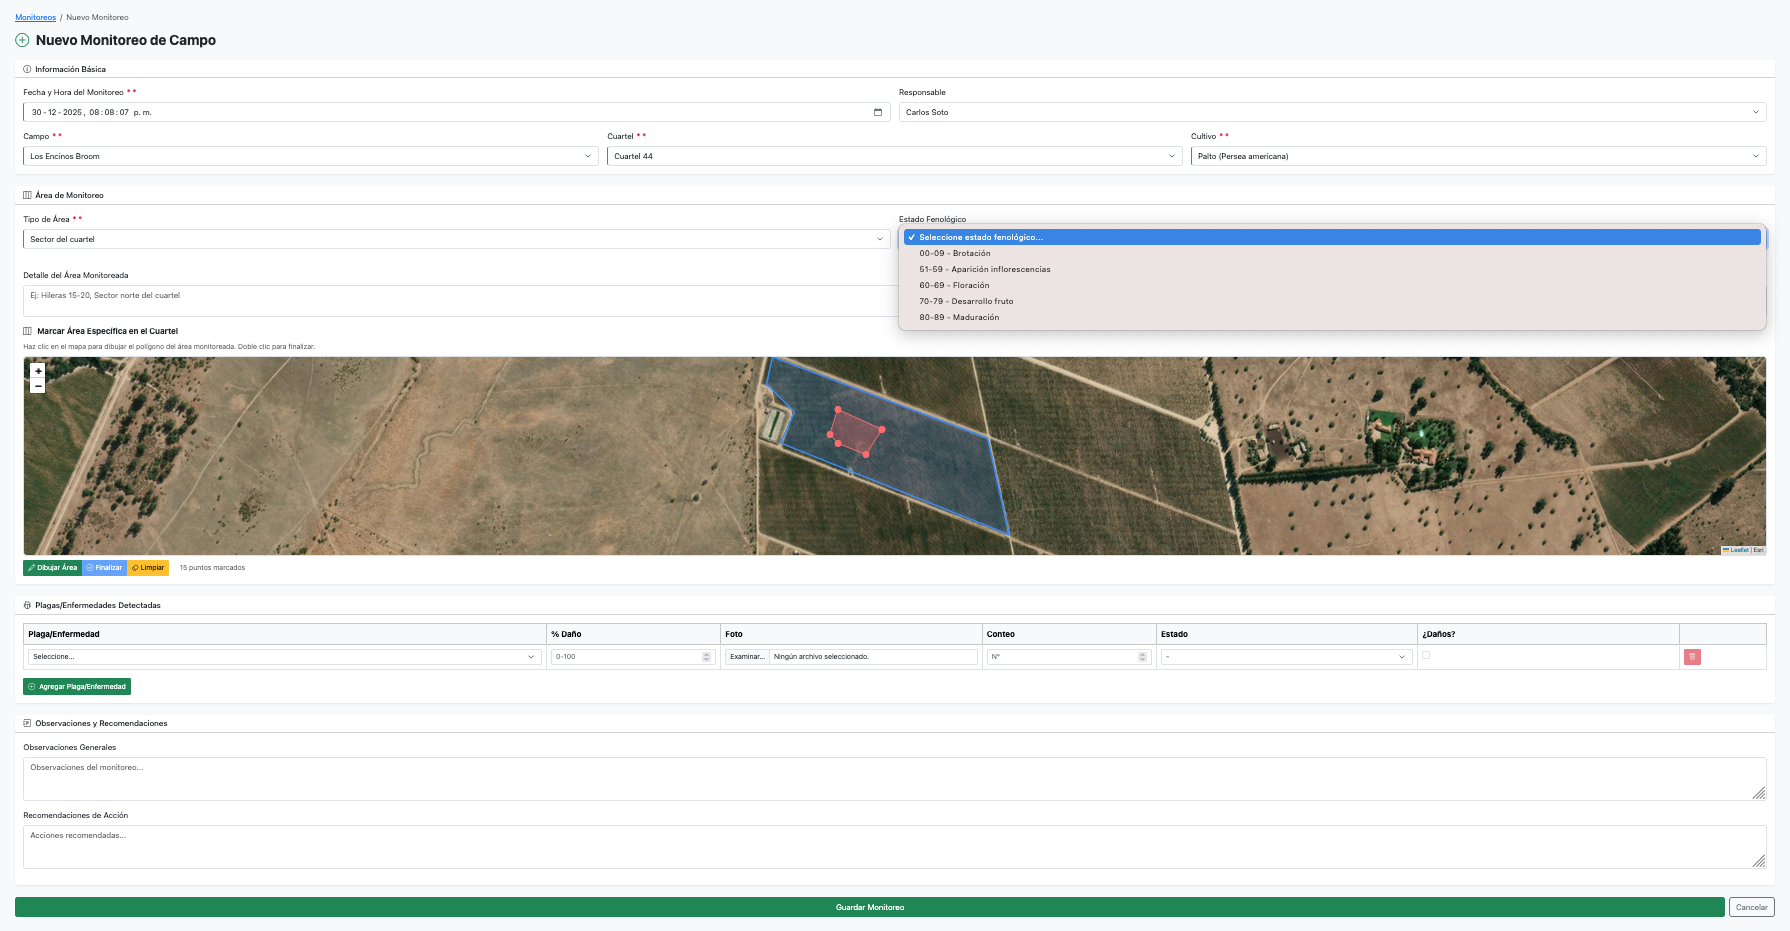Open the Plaga/Enfermedad Seleccione dropdown
Screen dimensions: 1790x931
(x=283, y=657)
